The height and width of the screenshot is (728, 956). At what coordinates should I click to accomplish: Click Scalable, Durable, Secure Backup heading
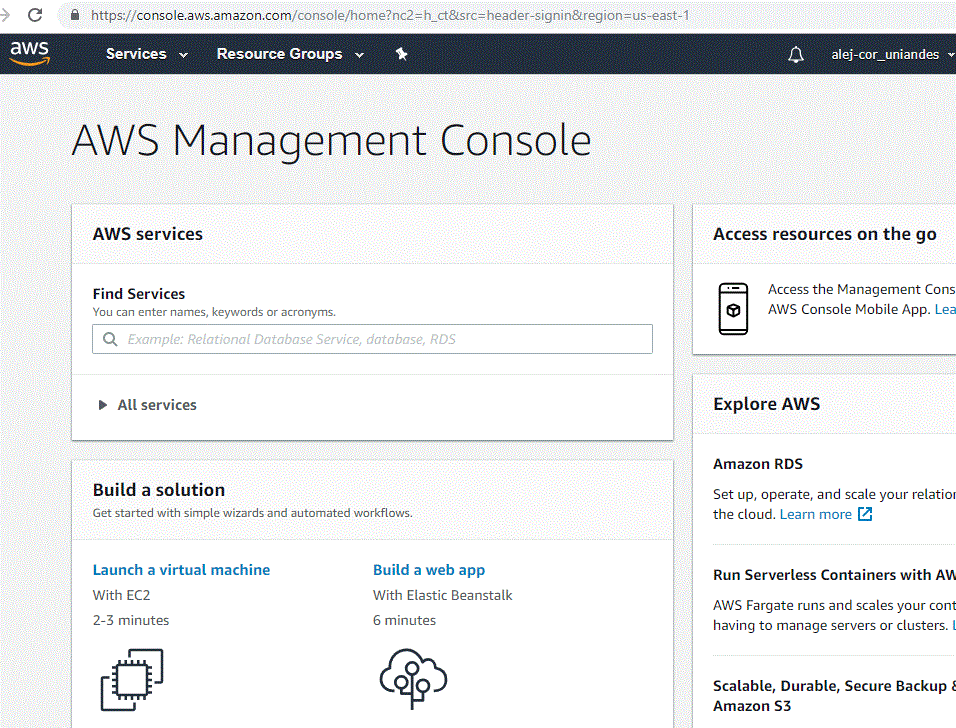click(x=834, y=696)
